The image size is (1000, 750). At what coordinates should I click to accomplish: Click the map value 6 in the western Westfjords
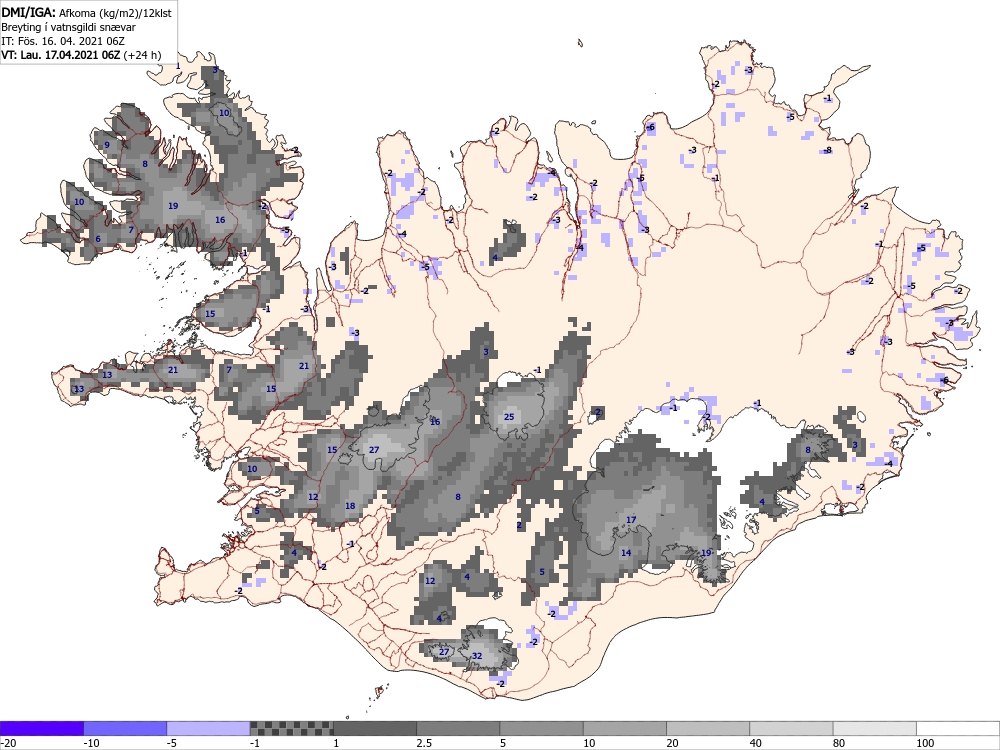[x=98, y=239]
